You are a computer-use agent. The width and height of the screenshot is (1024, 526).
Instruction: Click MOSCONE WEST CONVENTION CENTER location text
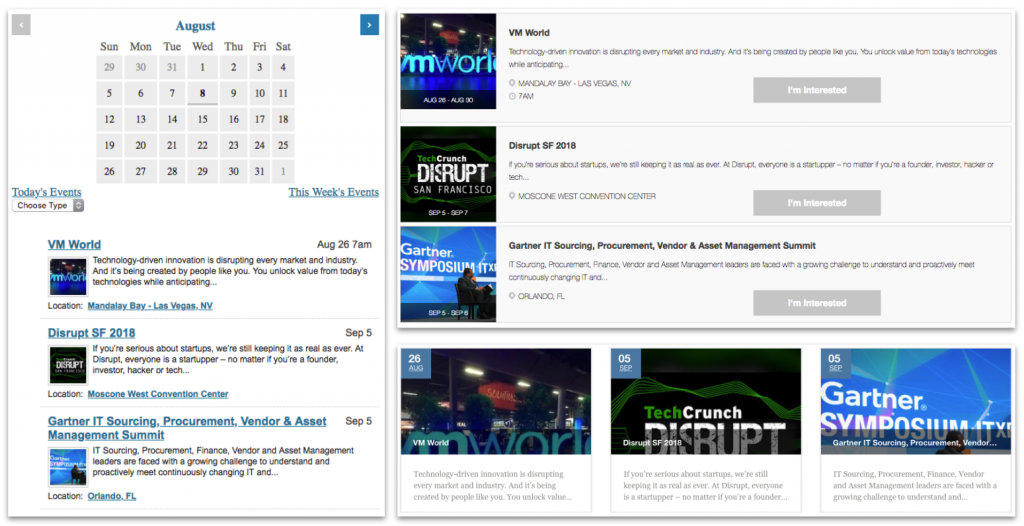(587, 196)
